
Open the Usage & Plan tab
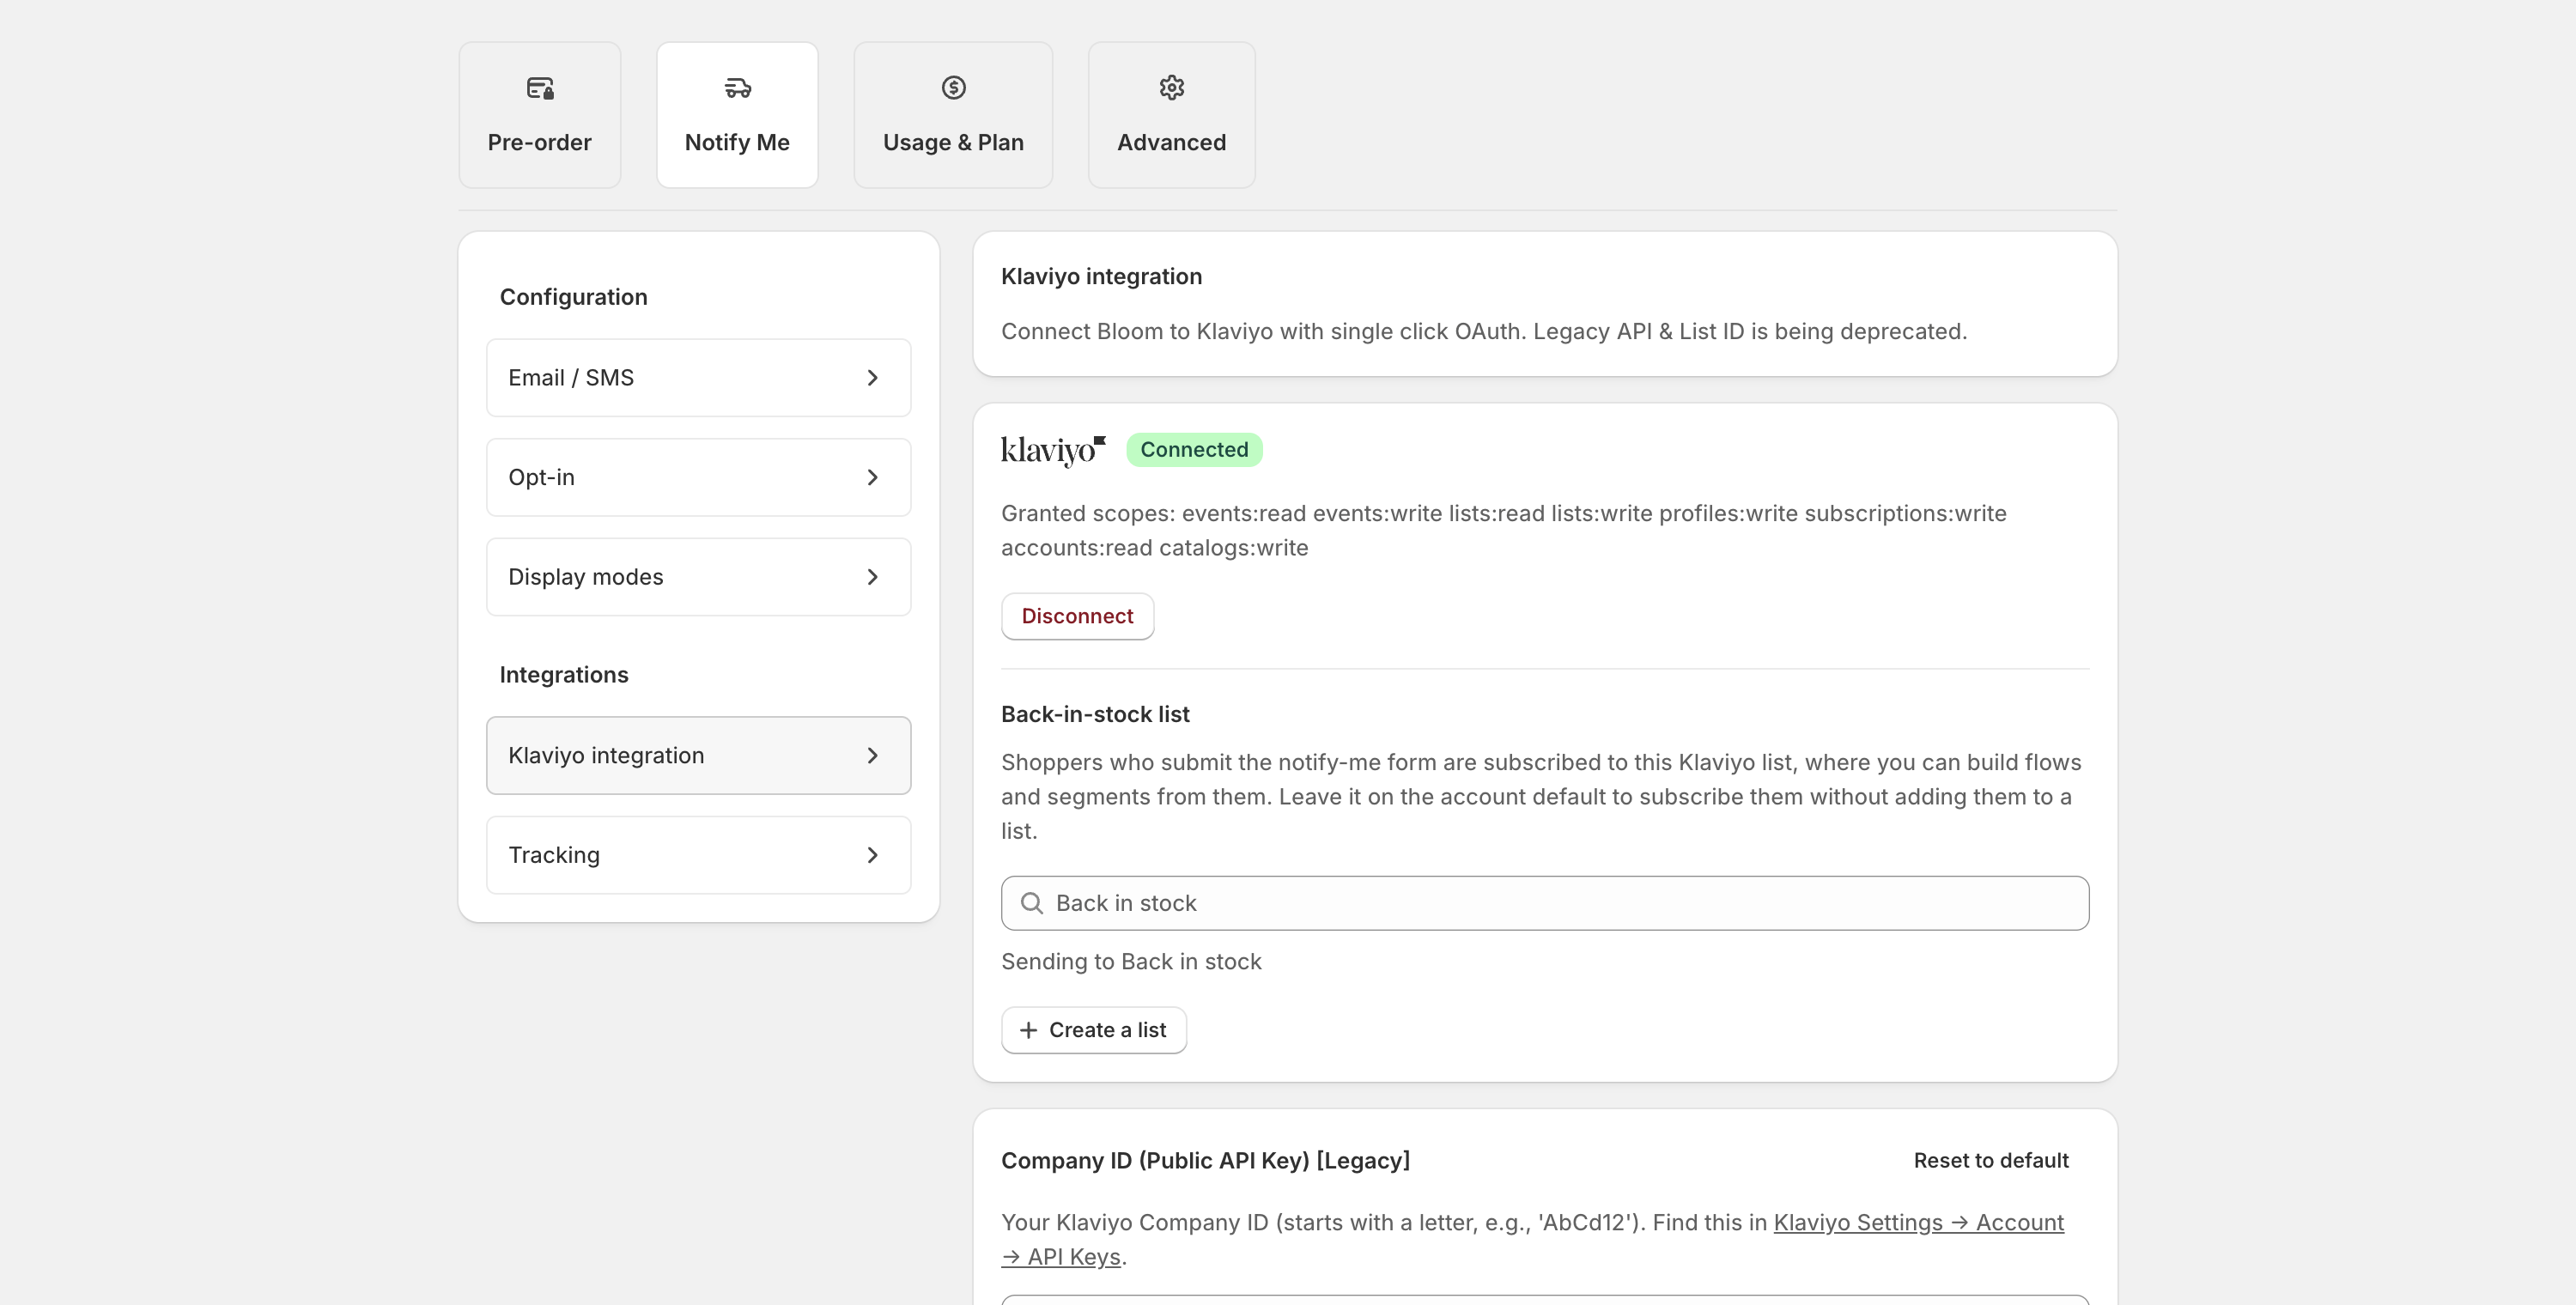(954, 115)
